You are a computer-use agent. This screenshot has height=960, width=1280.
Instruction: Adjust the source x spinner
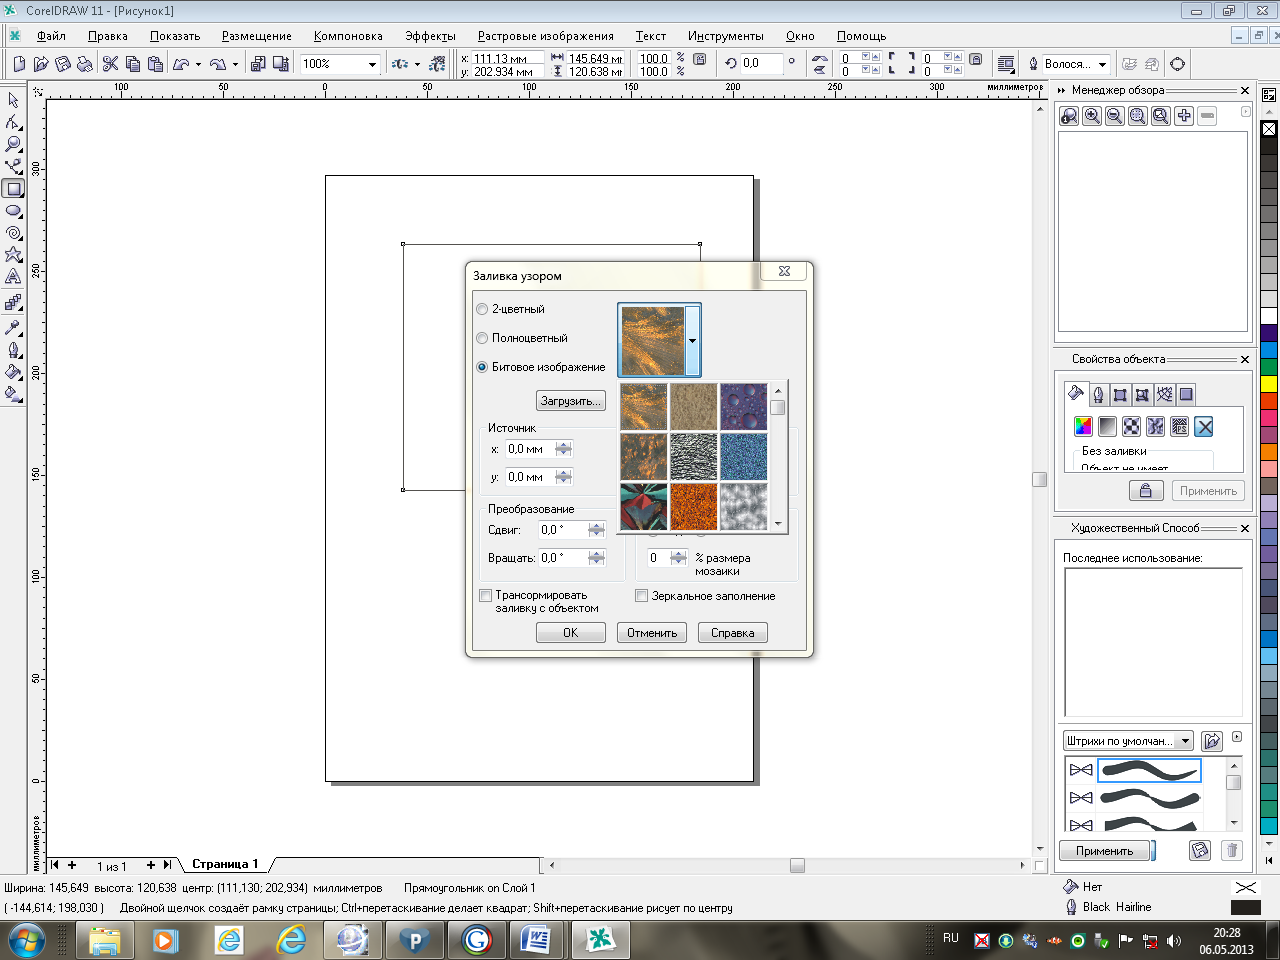[564, 449]
